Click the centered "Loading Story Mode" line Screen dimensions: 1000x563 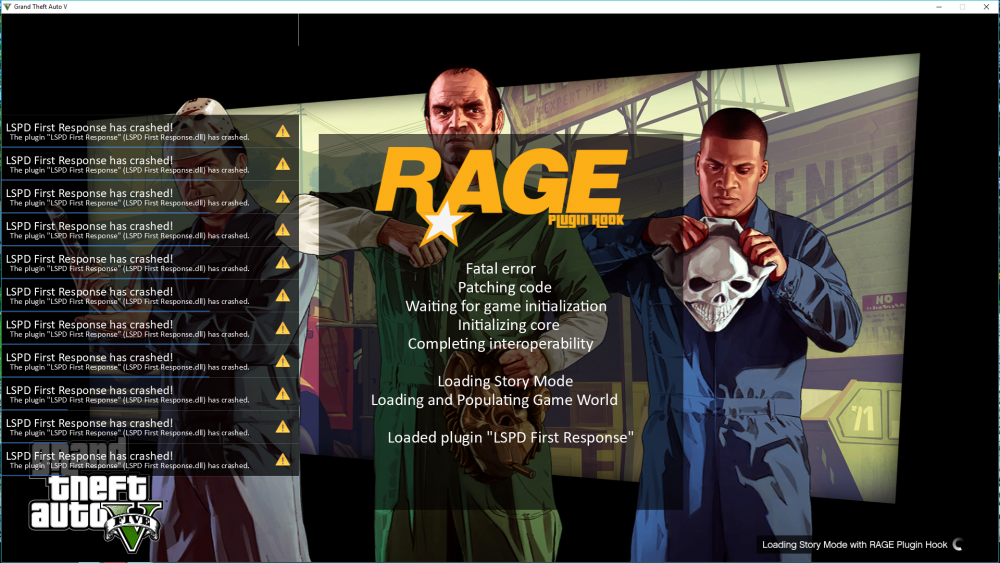pos(505,381)
